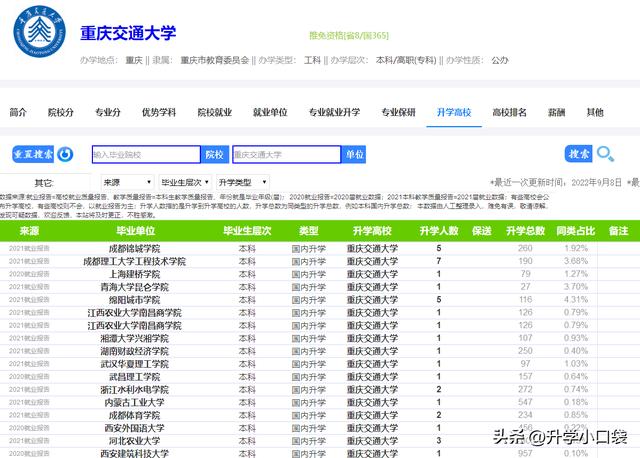The image size is (640, 458).
Task: Open the 升学类型 dropdown
Action: click(243, 182)
